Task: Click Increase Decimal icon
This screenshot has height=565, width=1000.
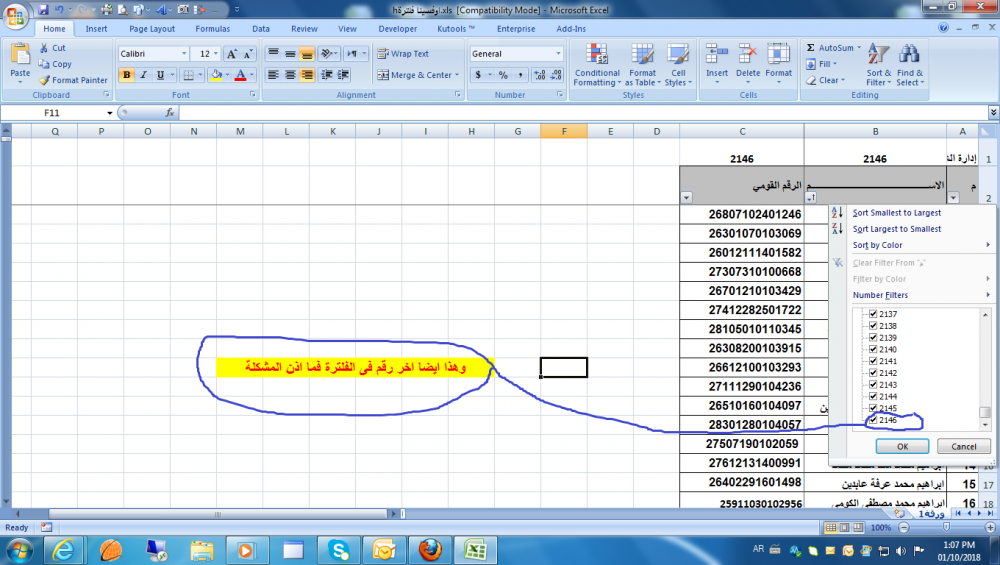Action: (x=540, y=75)
